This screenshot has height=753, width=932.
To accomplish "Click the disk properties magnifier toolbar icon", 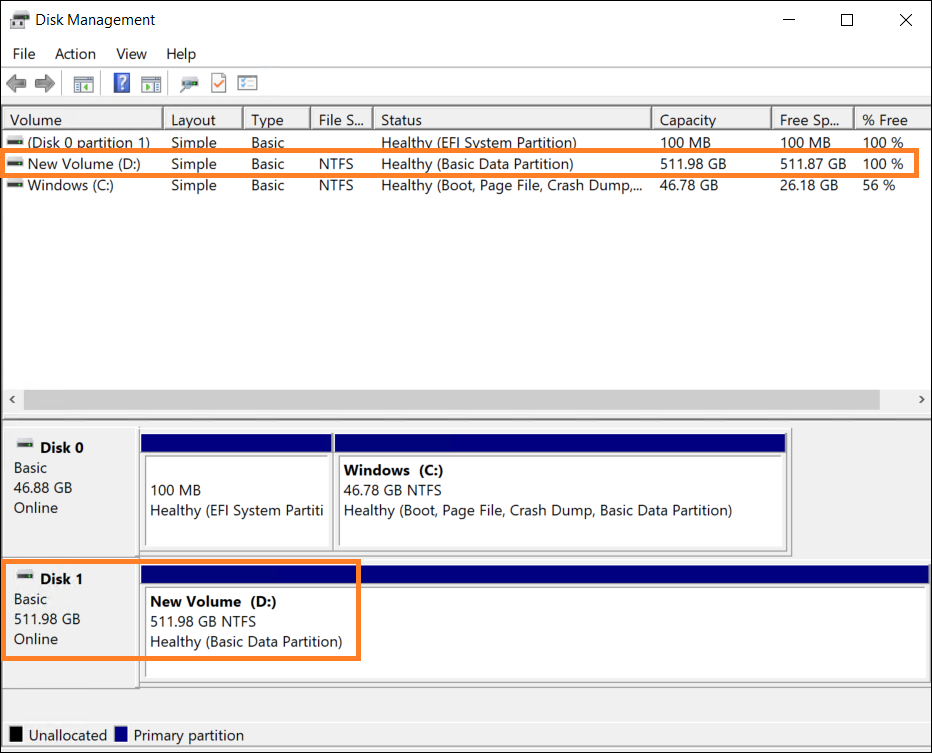I will click(188, 83).
